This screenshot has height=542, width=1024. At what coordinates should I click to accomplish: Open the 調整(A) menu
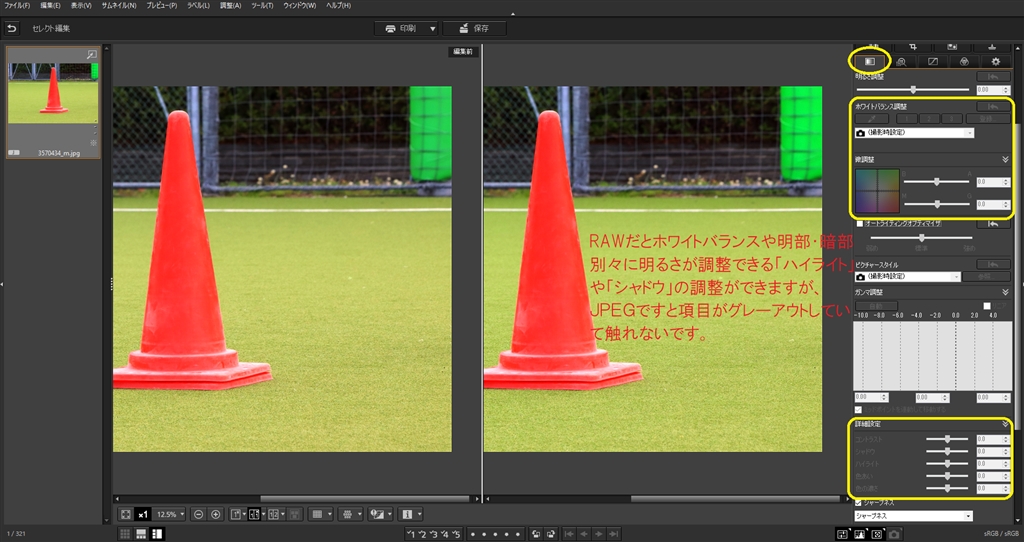click(230, 6)
